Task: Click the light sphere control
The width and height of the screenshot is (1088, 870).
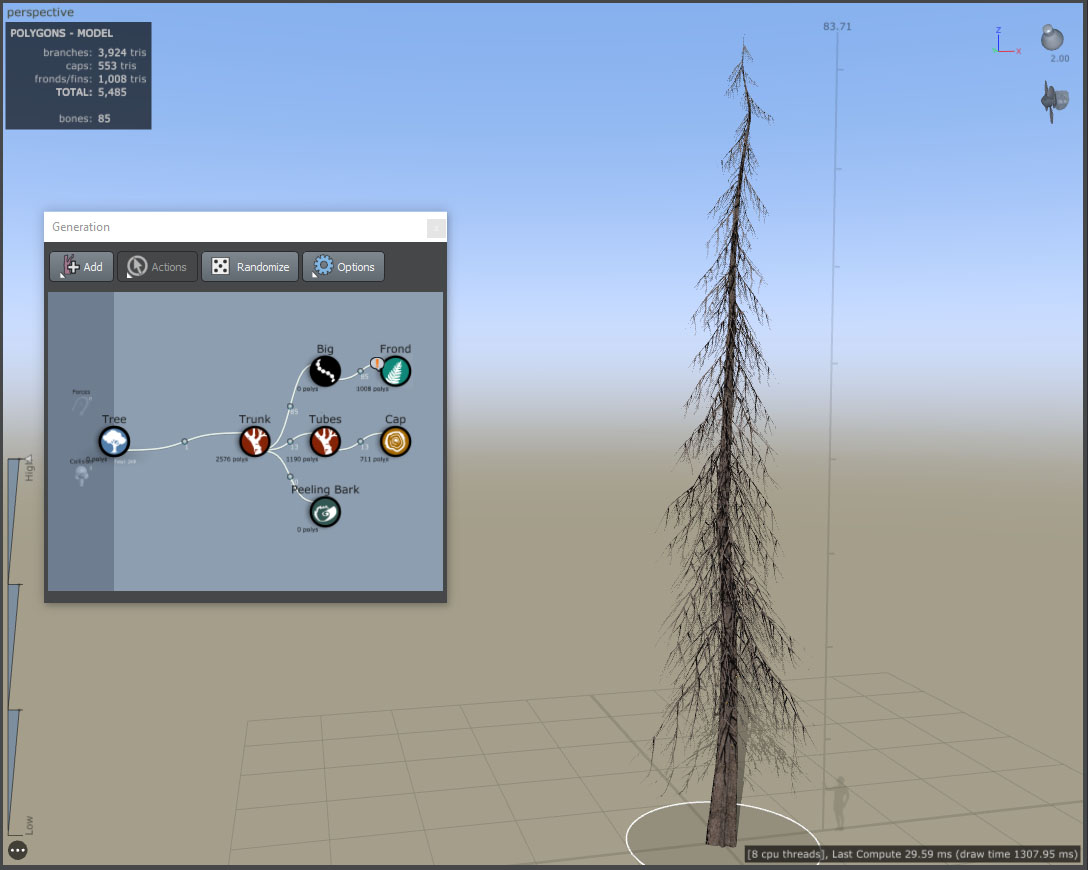Action: [x=1052, y=38]
